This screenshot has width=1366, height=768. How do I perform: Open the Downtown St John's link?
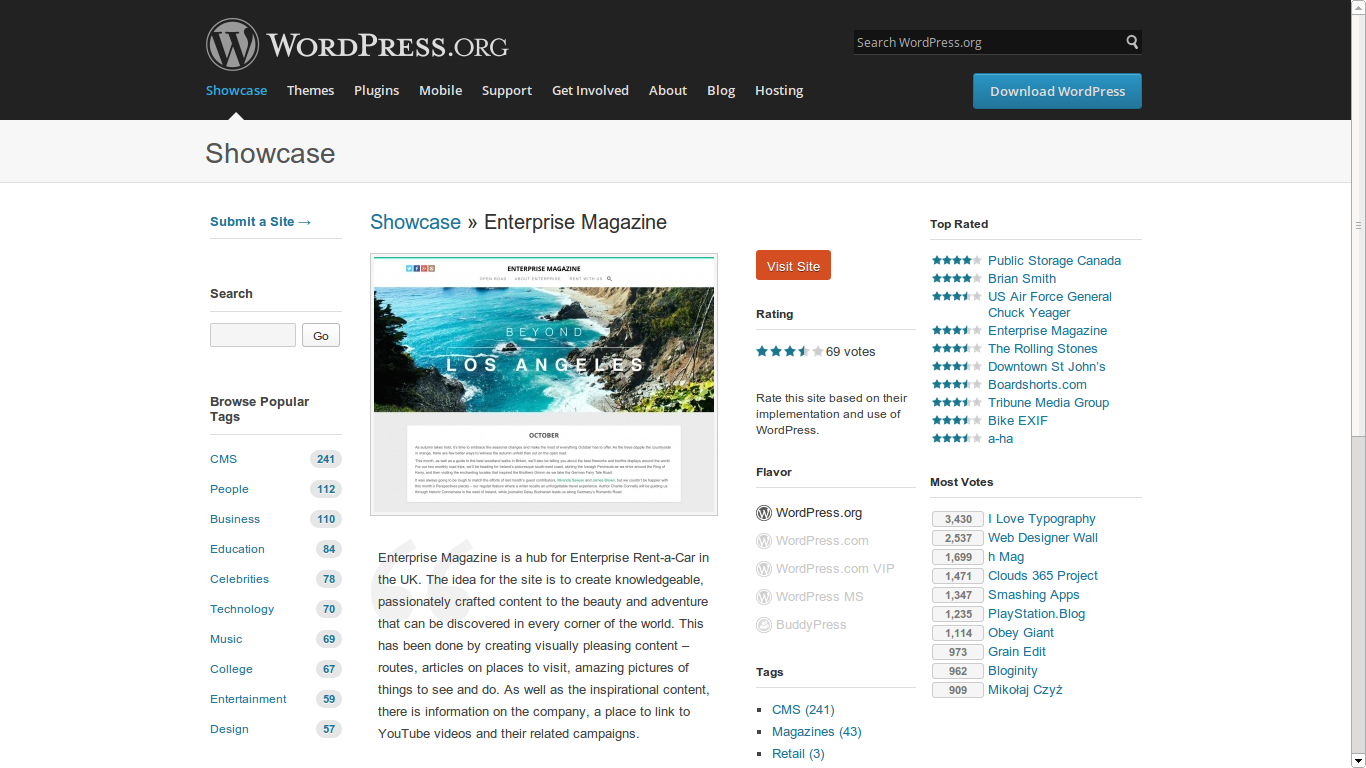click(1047, 367)
